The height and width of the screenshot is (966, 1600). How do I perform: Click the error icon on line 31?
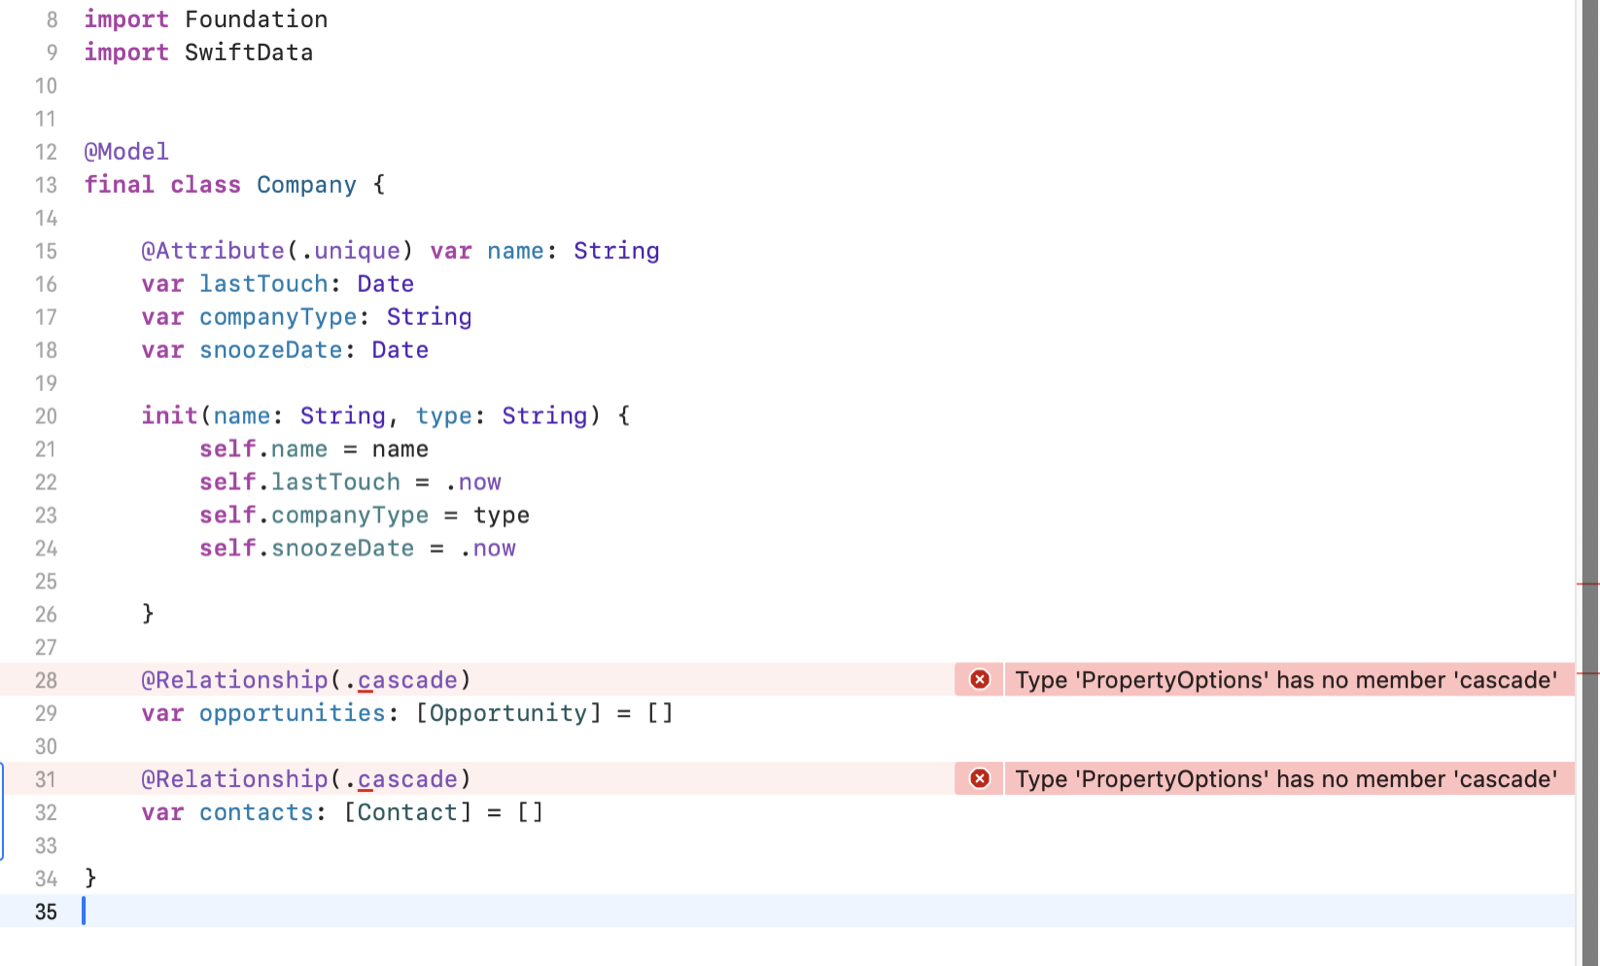[979, 779]
